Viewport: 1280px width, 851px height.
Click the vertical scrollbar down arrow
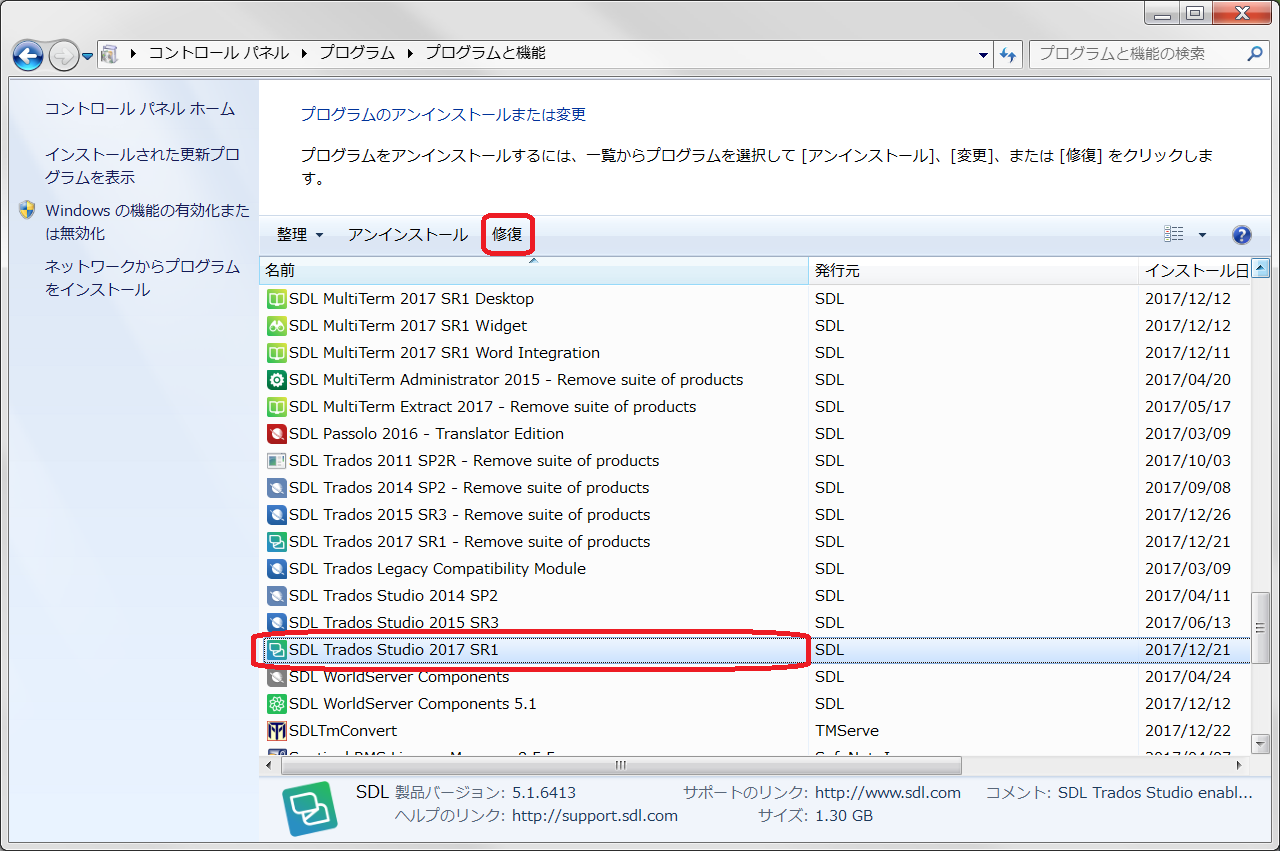[1261, 743]
